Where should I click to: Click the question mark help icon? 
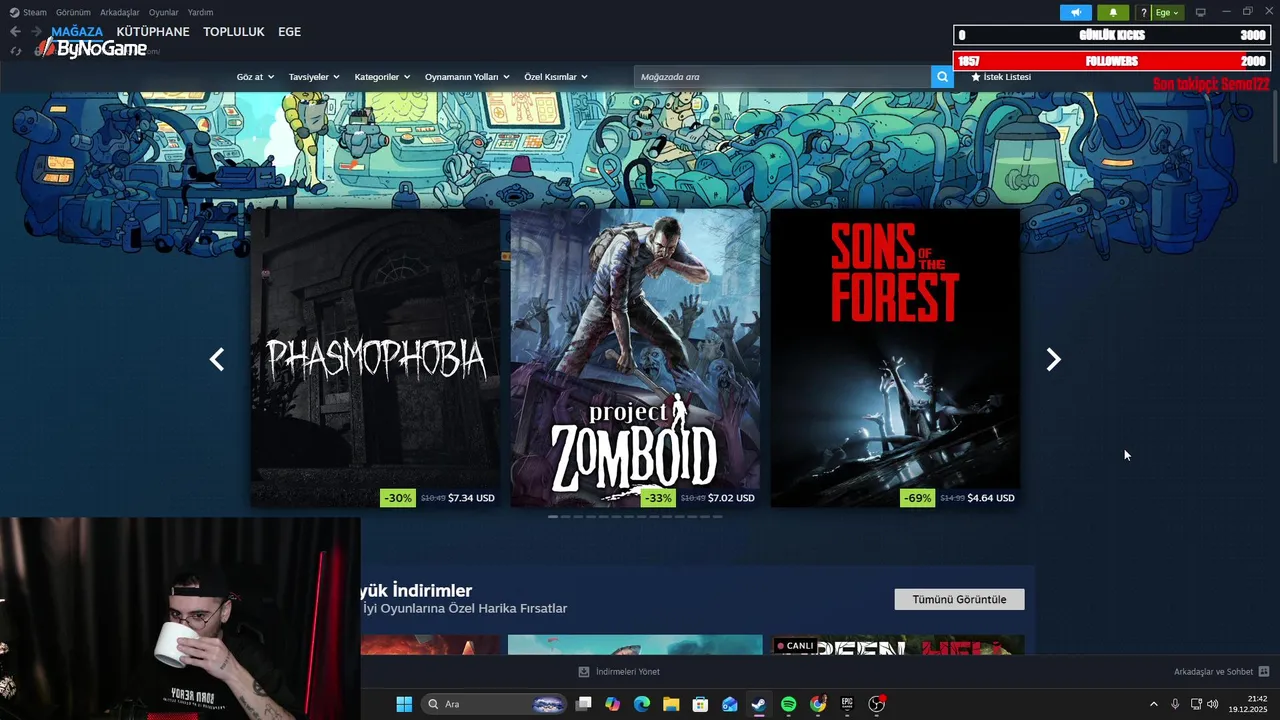1144,12
